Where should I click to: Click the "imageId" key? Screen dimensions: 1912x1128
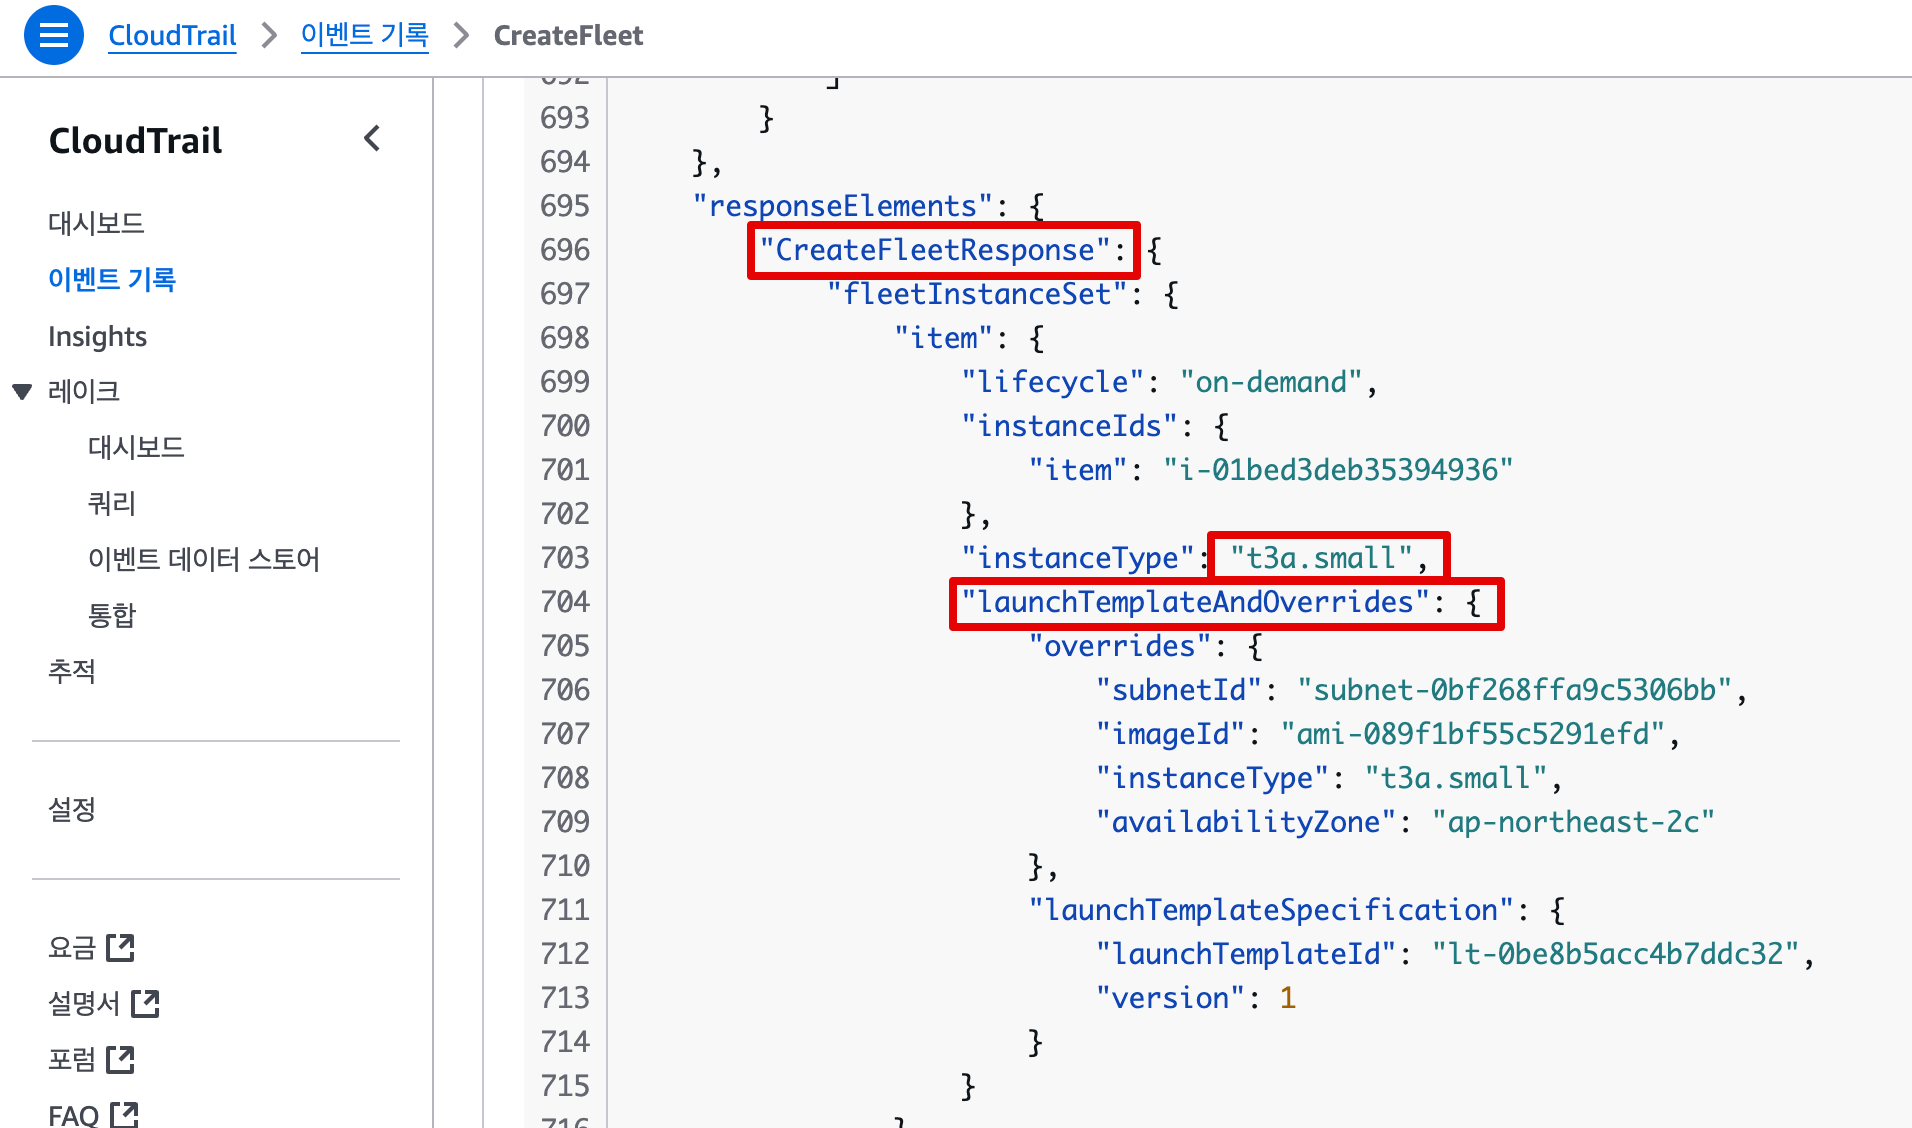click(x=1170, y=734)
